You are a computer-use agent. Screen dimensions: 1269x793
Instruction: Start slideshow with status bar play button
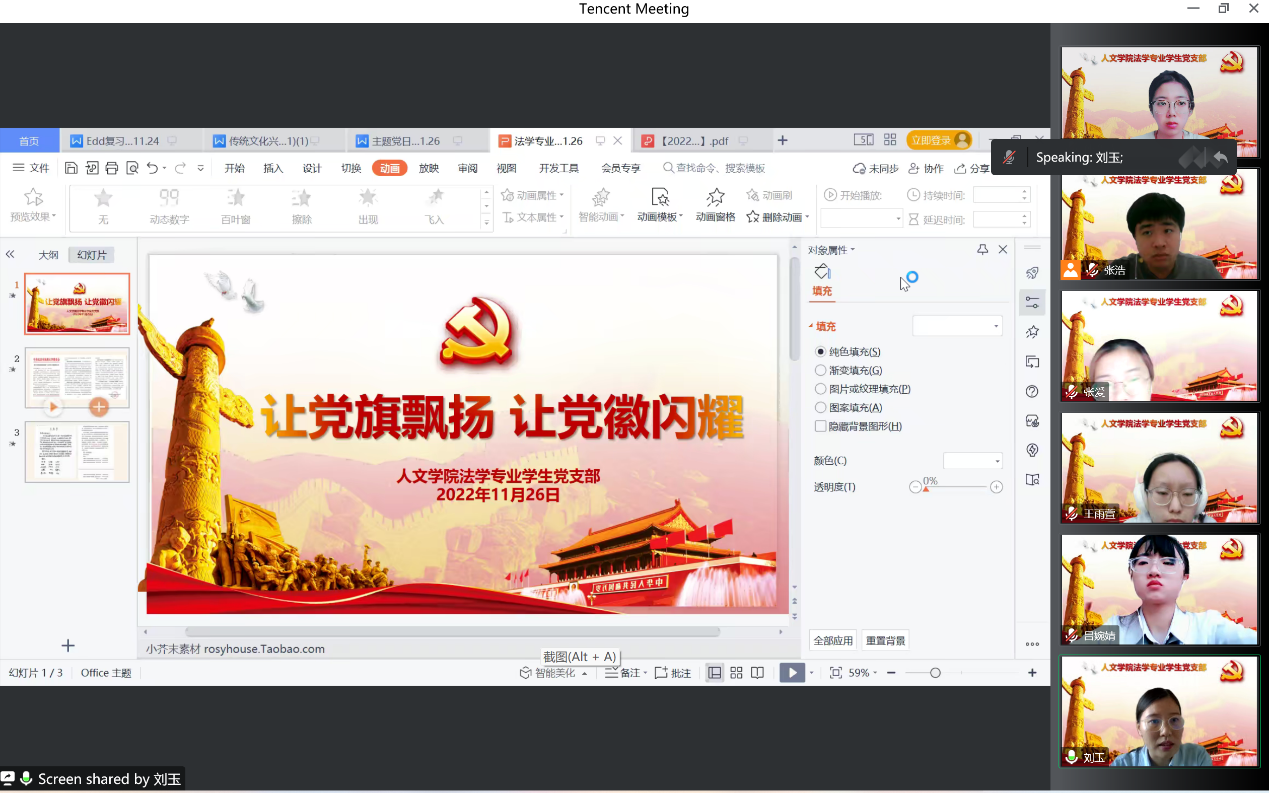point(792,673)
